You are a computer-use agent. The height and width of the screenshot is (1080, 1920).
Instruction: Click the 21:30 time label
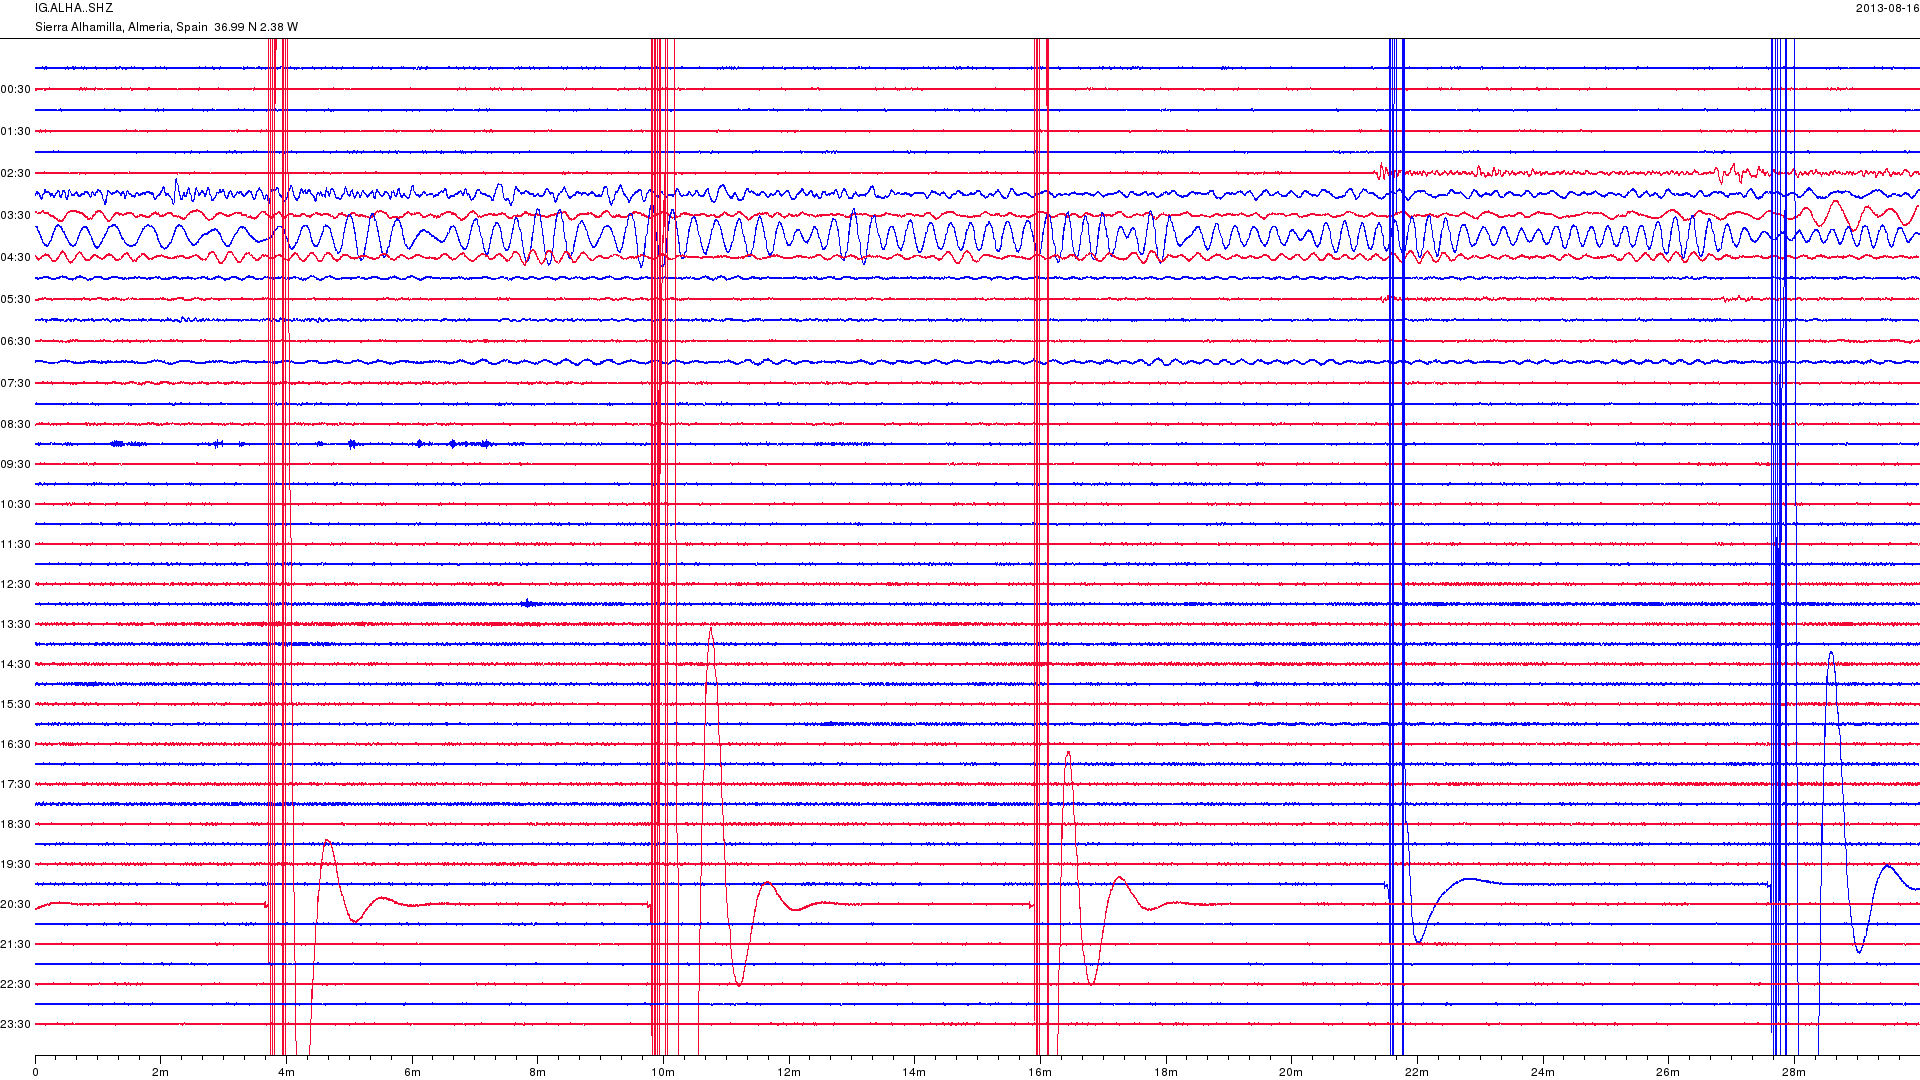pyautogui.click(x=16, y=944)
